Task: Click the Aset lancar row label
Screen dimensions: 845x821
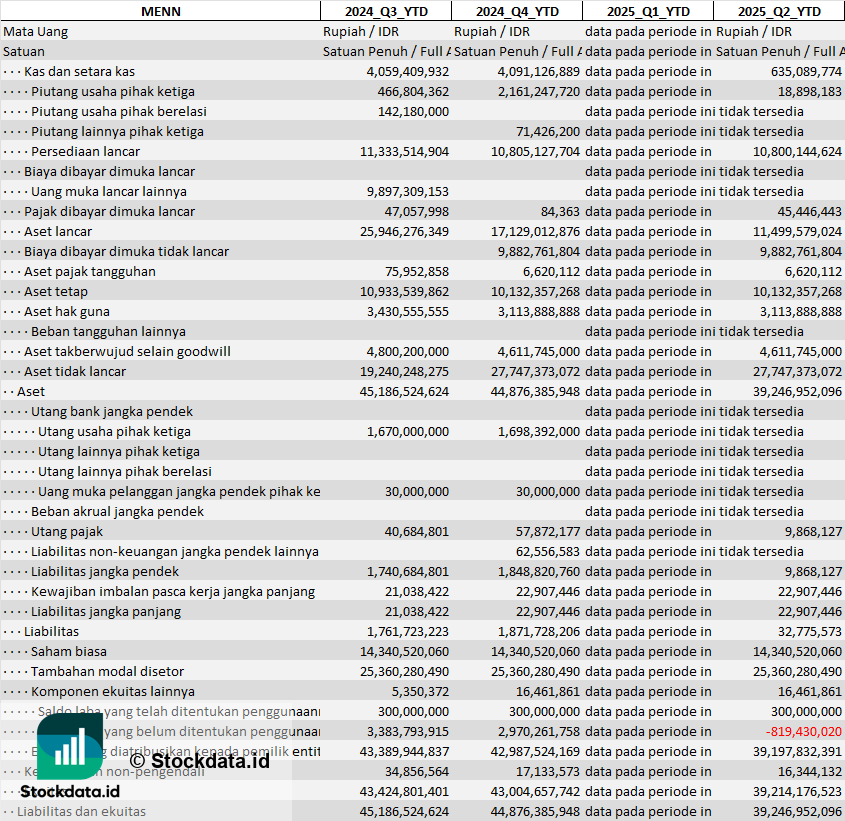Action: pyautogui.click(x=58, y=231)
